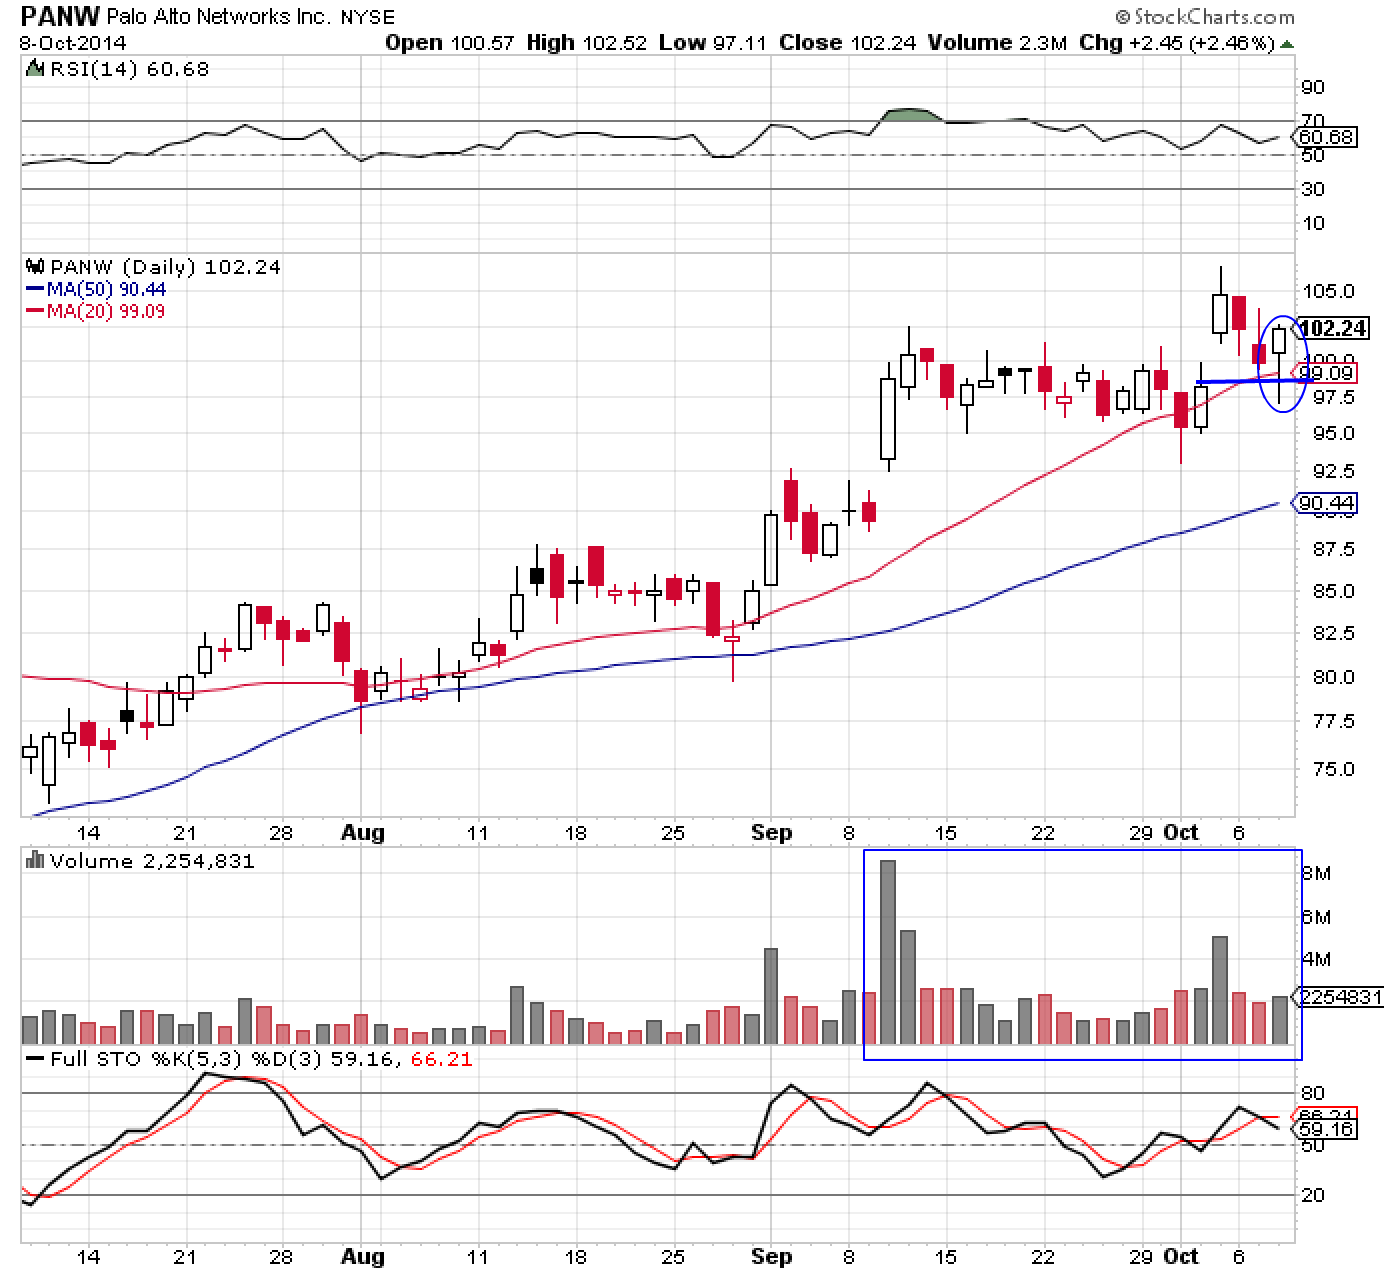
Task: Click the MA(50) 90.44 legend entry
Action: pos(94,289)
